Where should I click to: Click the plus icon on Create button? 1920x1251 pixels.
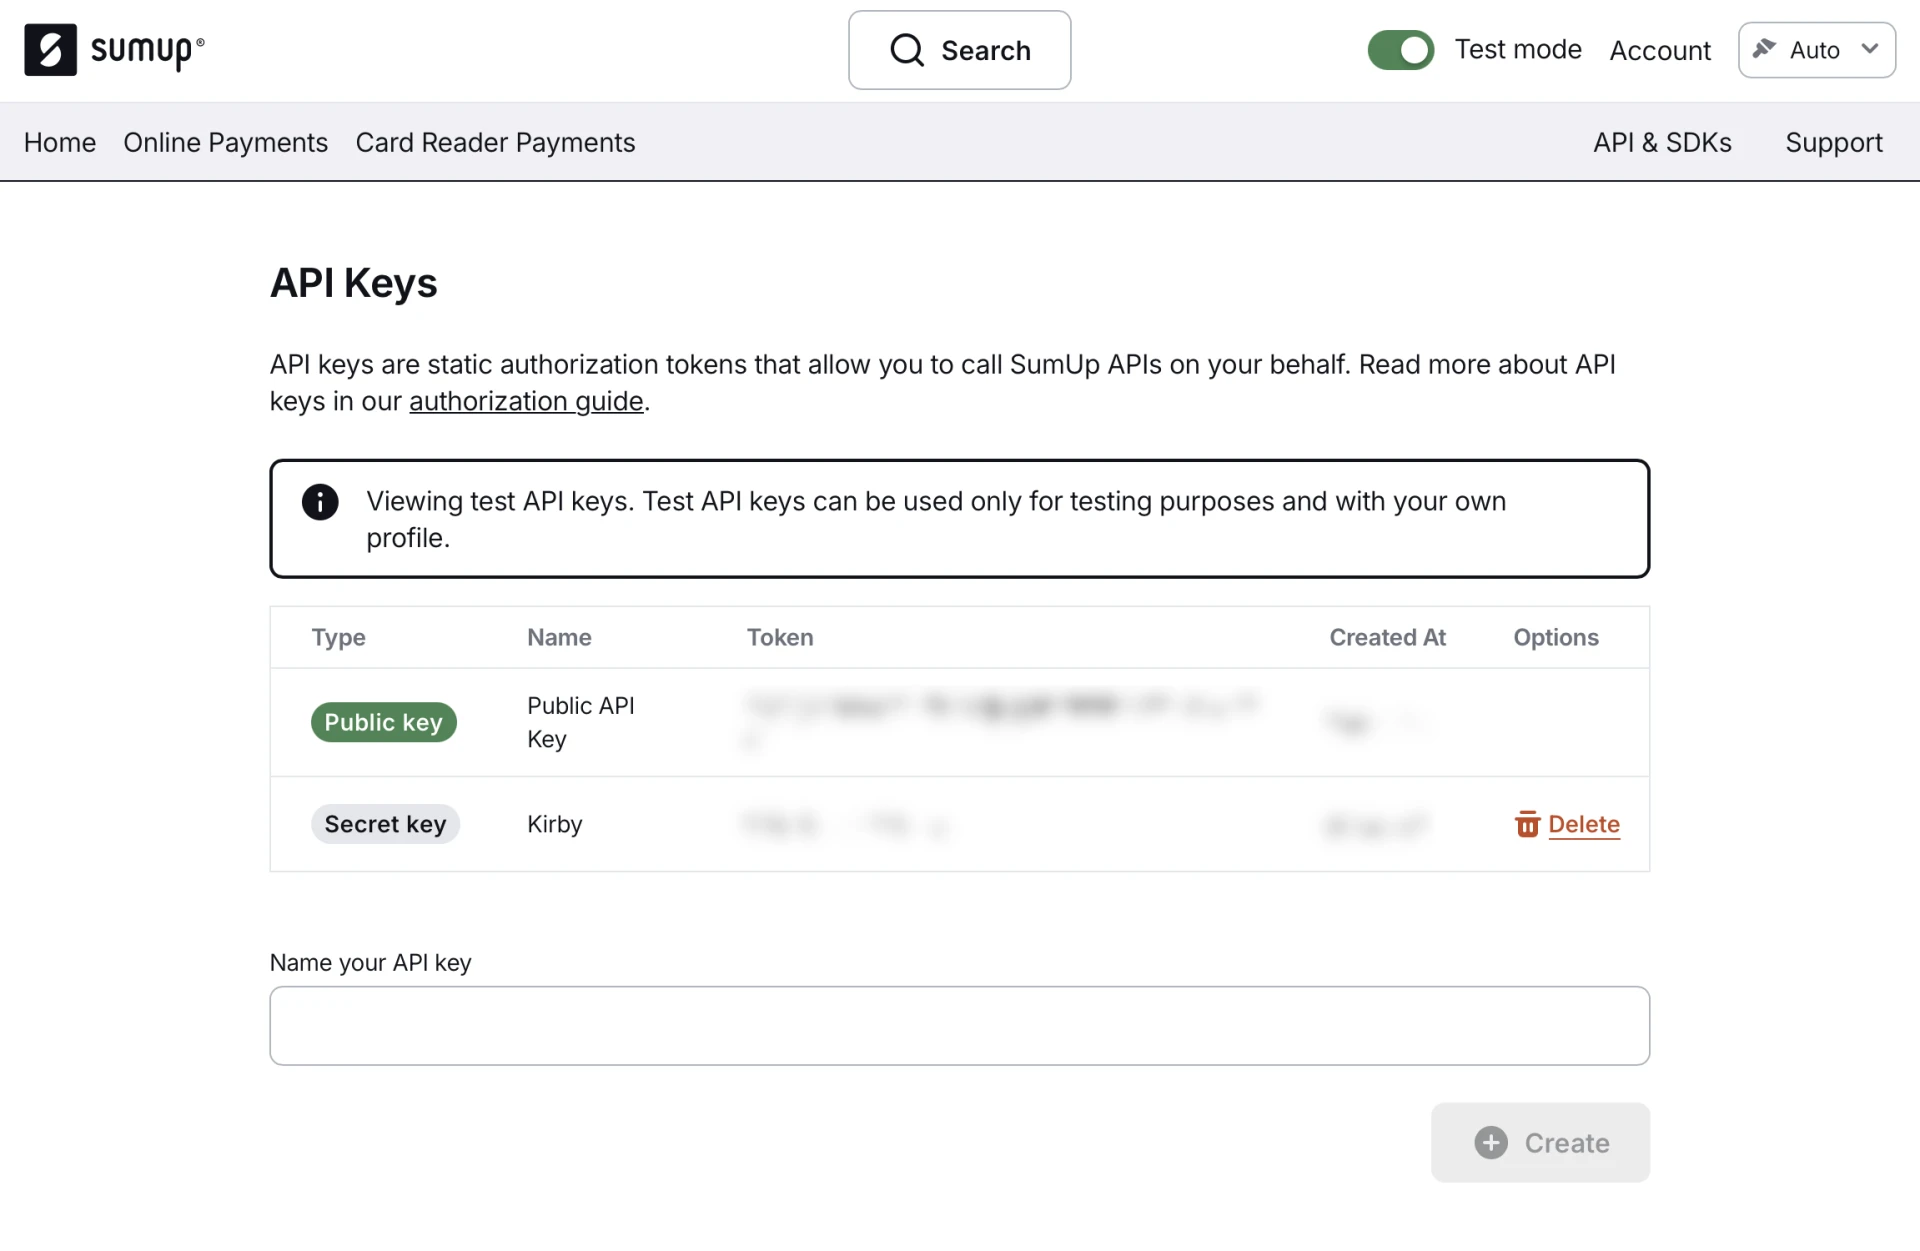pyautogui.click(x=1490, y=1143)
